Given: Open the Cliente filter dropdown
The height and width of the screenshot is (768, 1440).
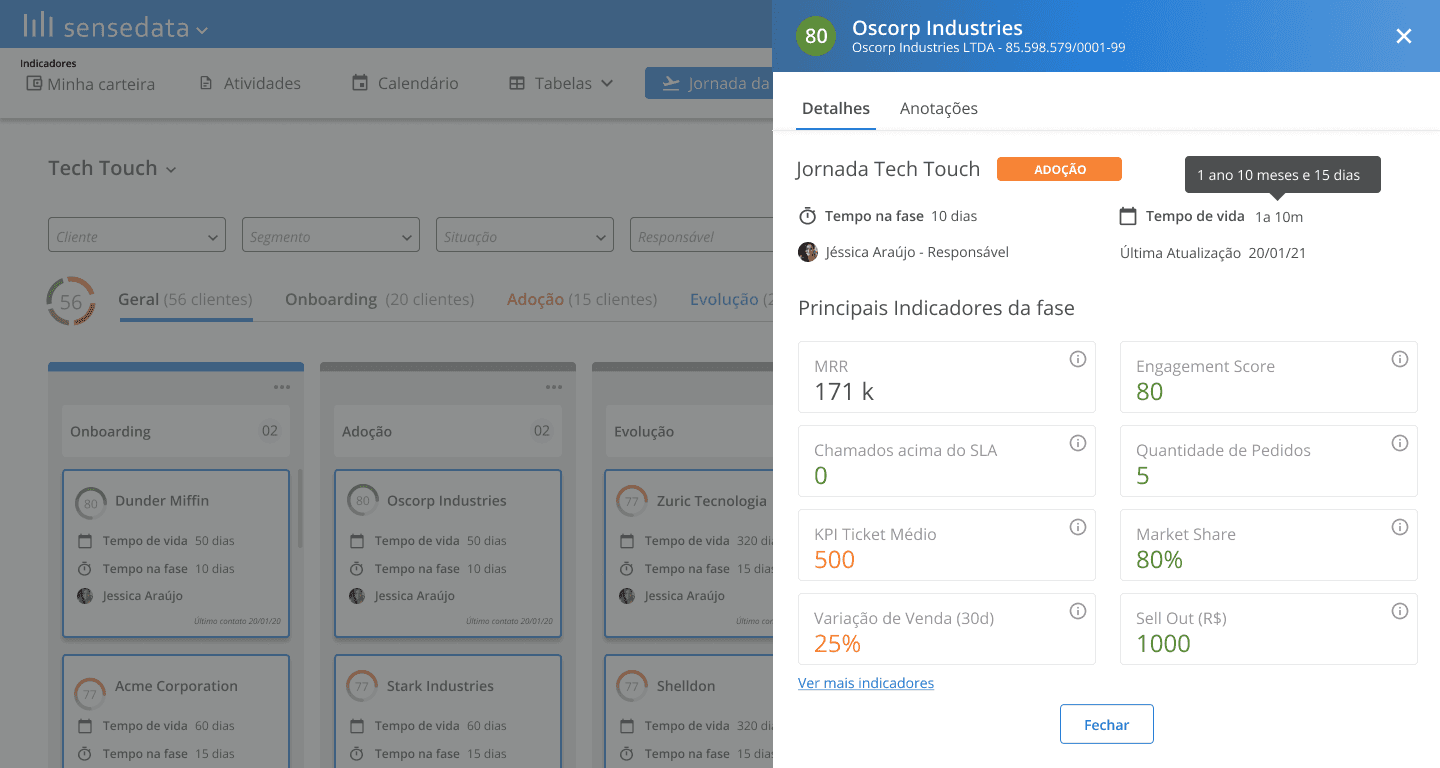Looking at the screenshot, I should coord(136,236).
